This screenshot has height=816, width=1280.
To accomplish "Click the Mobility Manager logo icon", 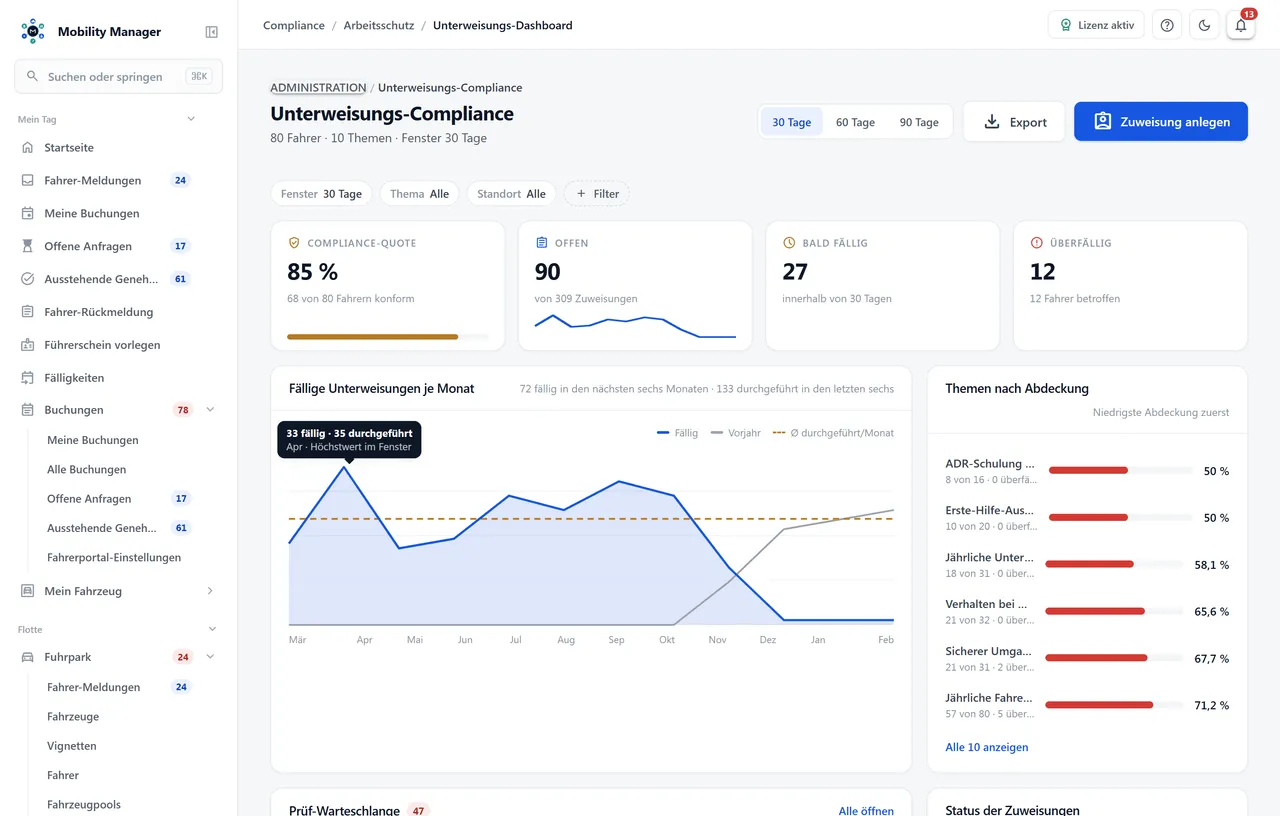I will 33,31.
